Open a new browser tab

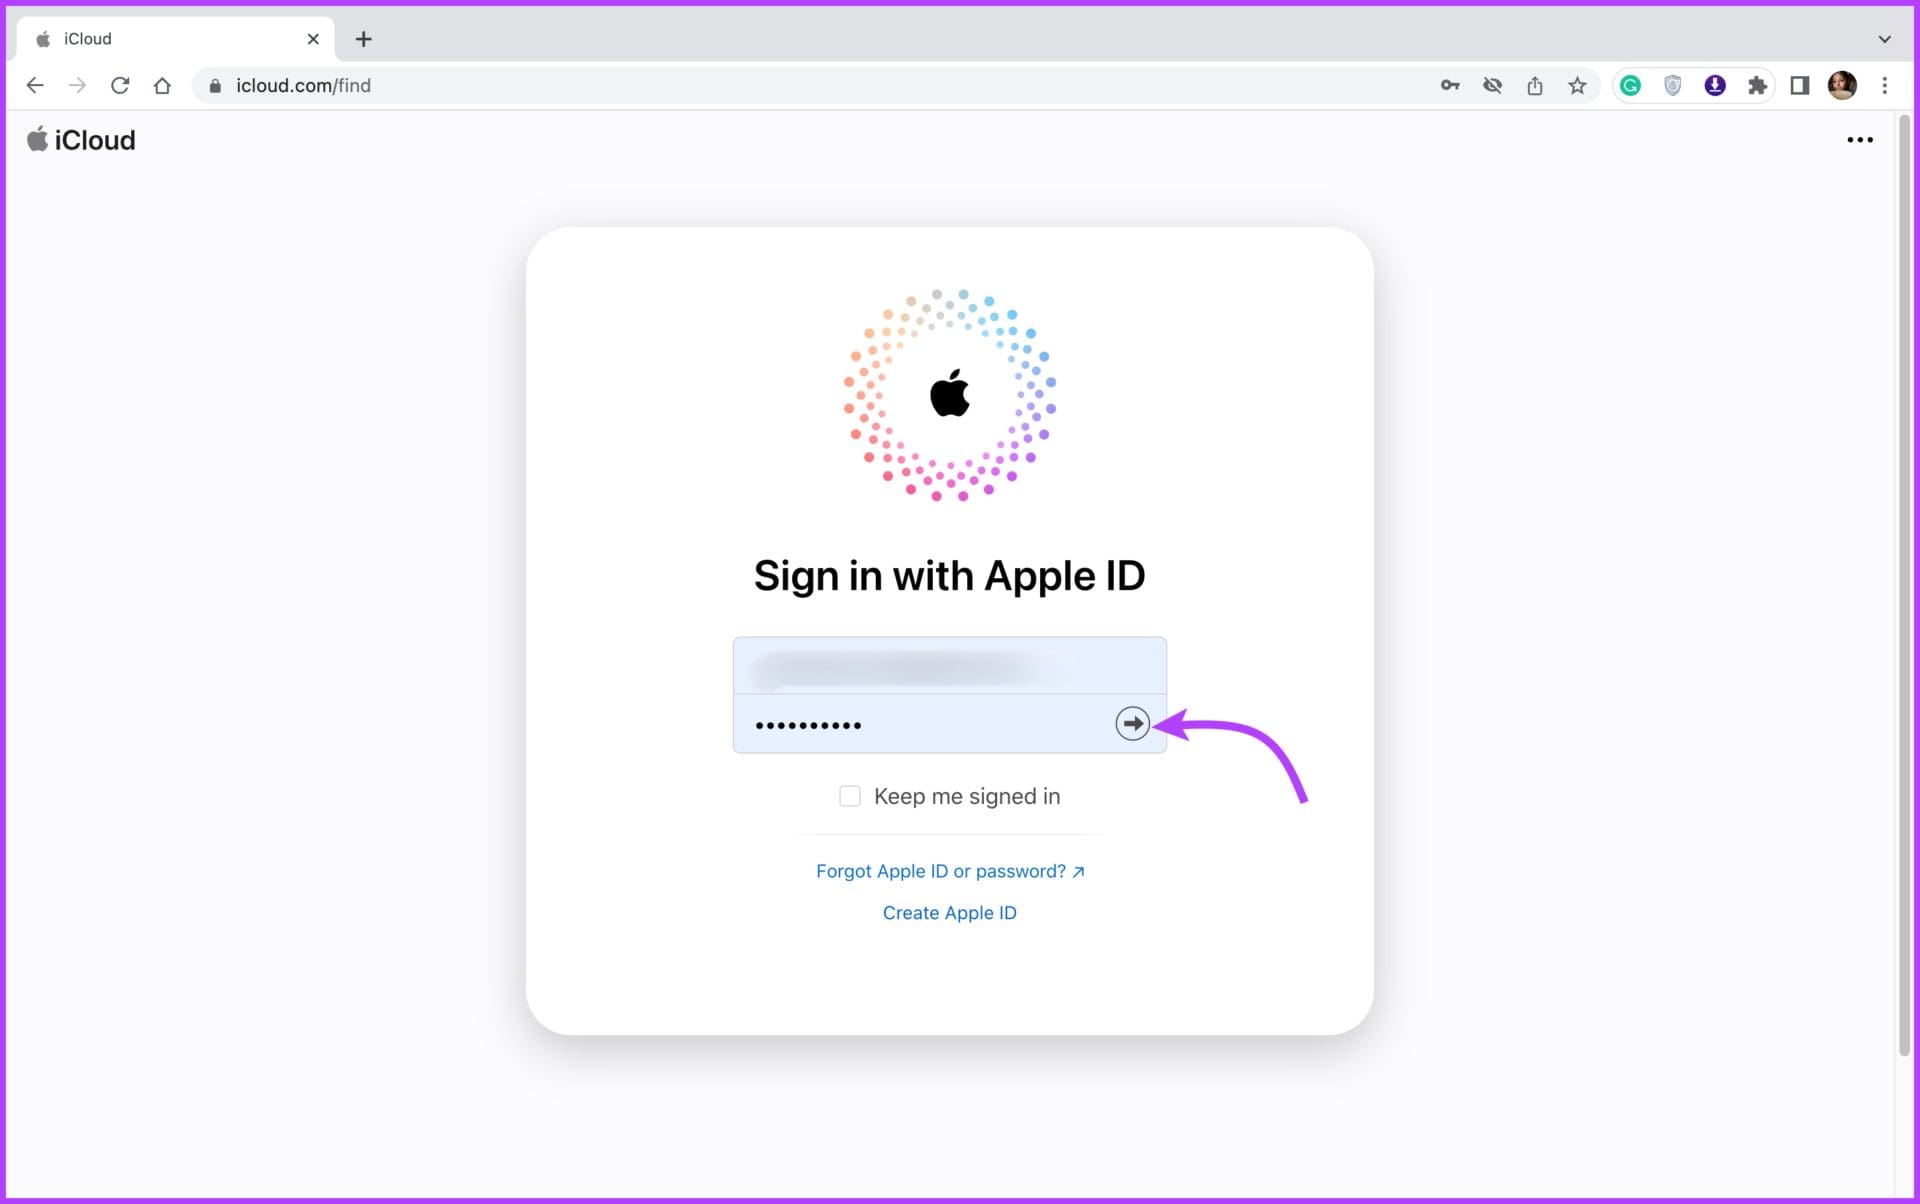[364, 39]
